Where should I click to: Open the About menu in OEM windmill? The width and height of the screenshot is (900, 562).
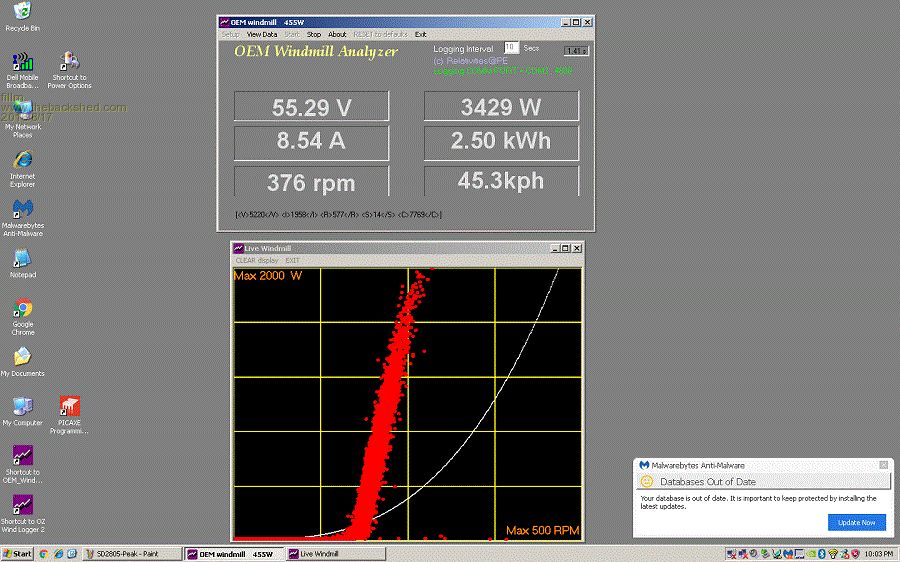click(x=337, y=34)
